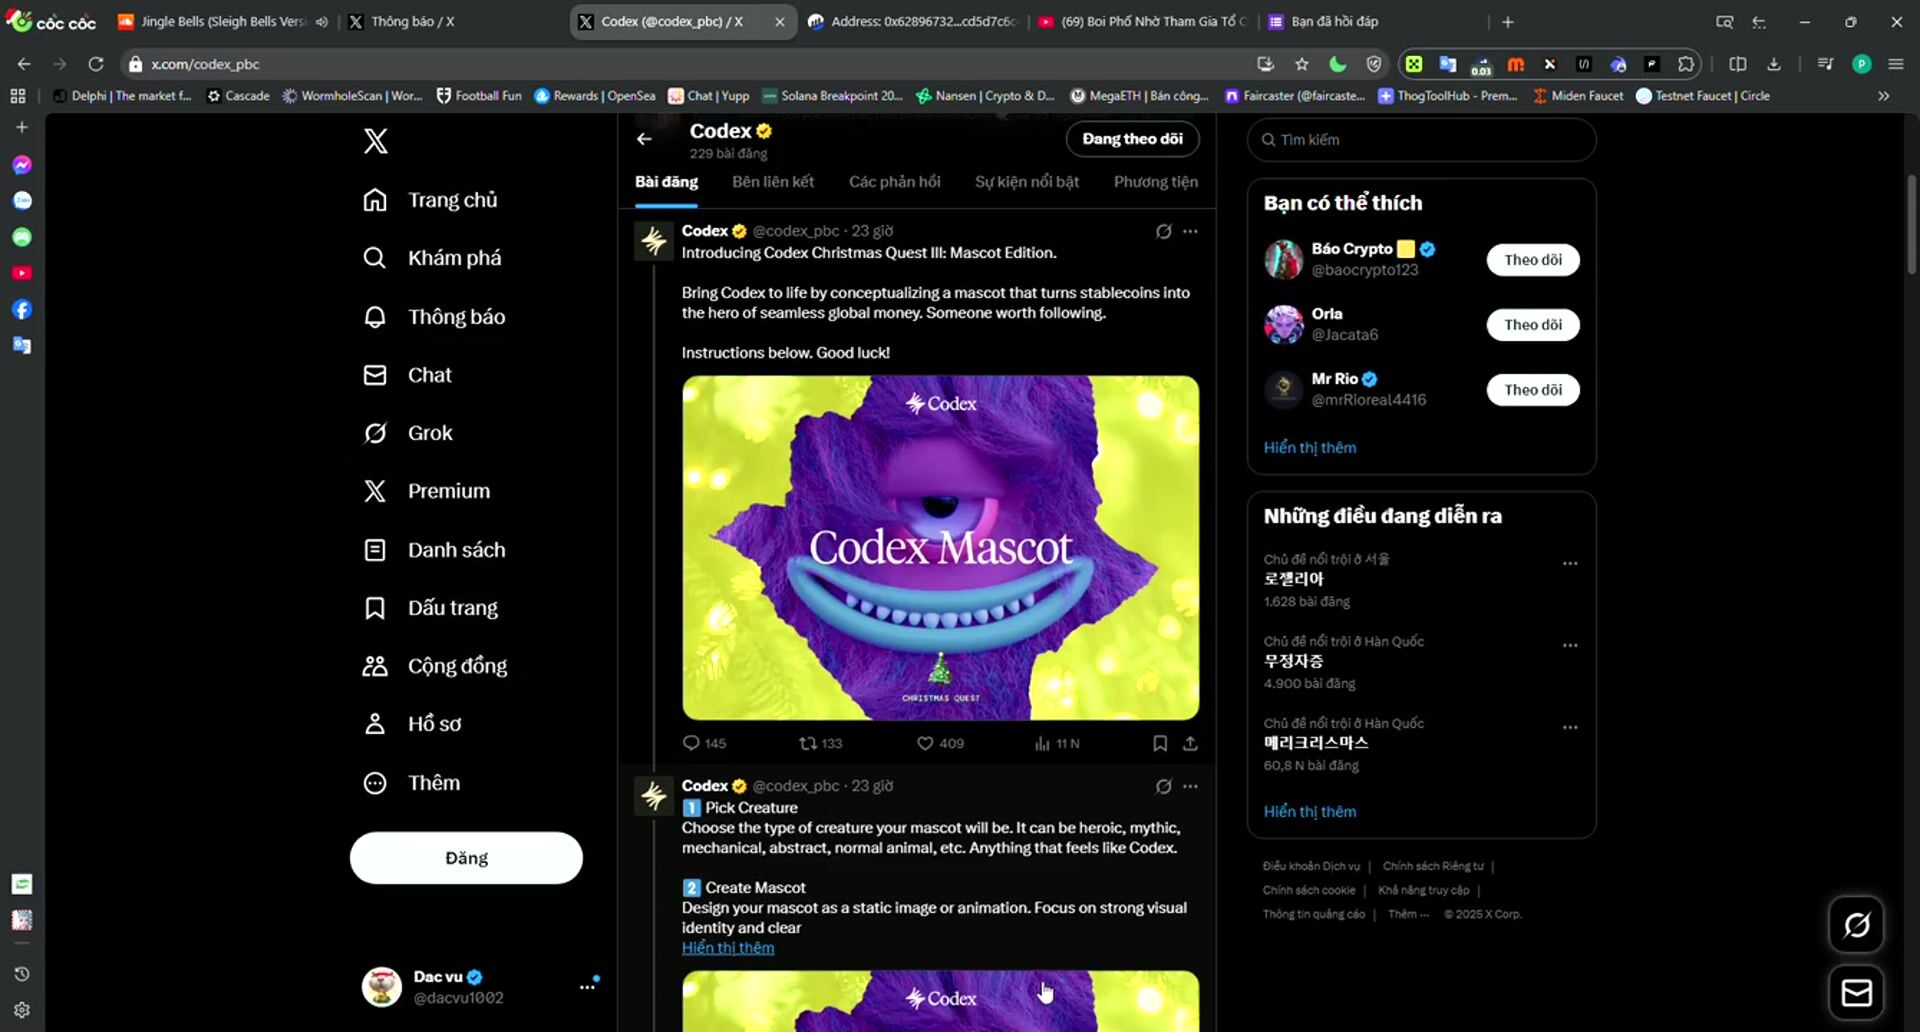Show more trending topics
This screenshot has width=1920, height=1032.
pyautogui.click(x=1310, y=812)
